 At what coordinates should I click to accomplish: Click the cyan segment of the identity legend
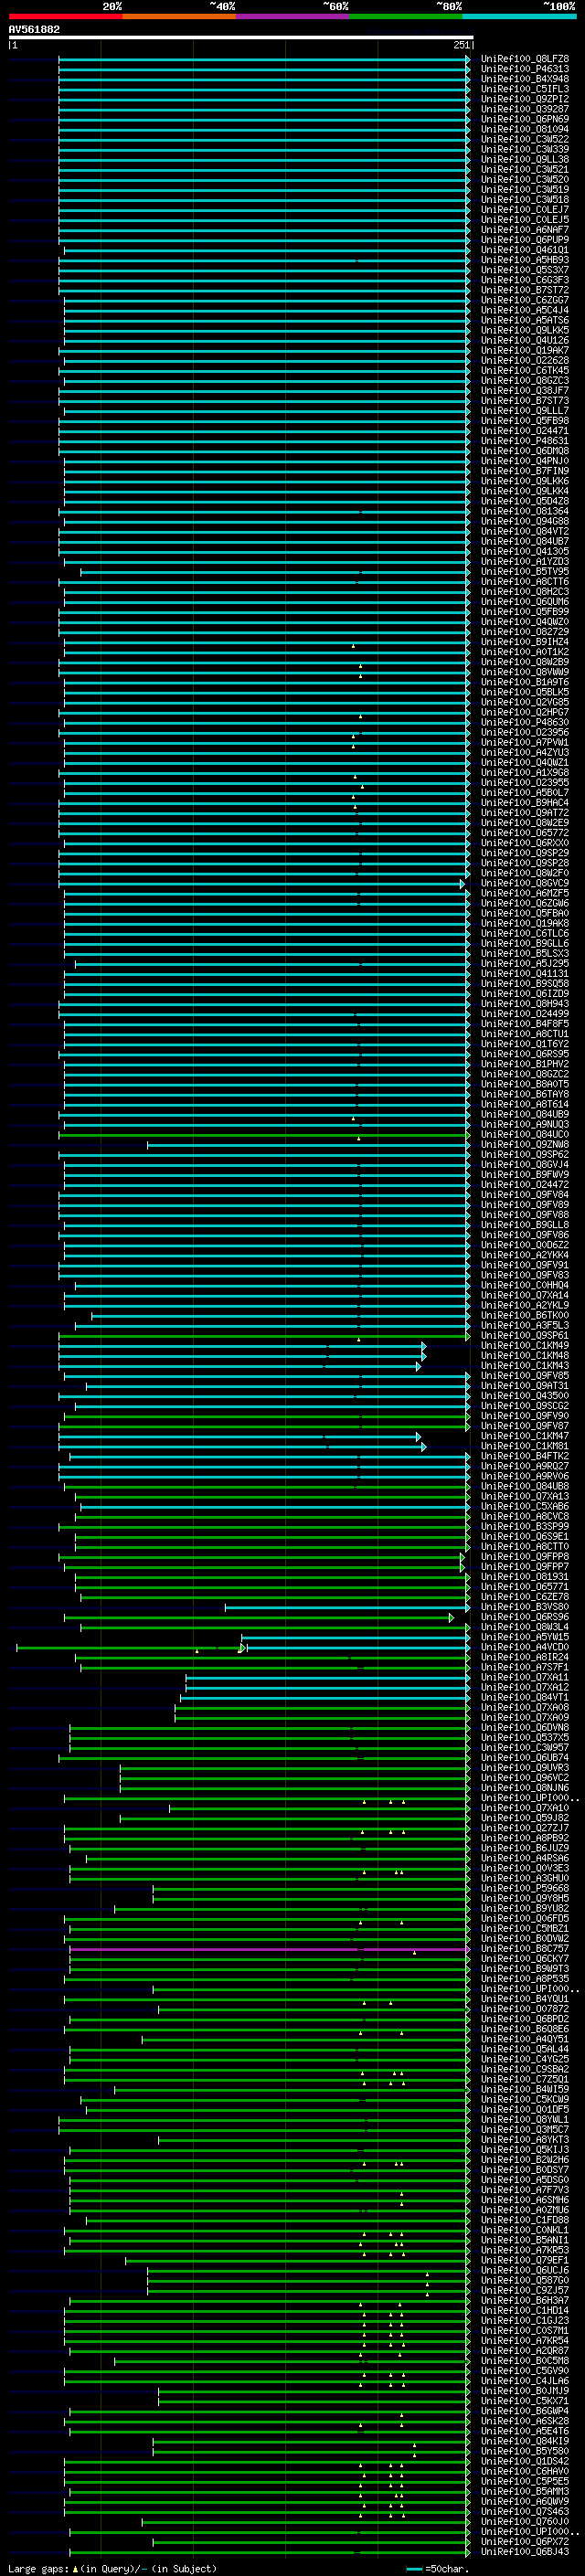click(x=519, y=17)
